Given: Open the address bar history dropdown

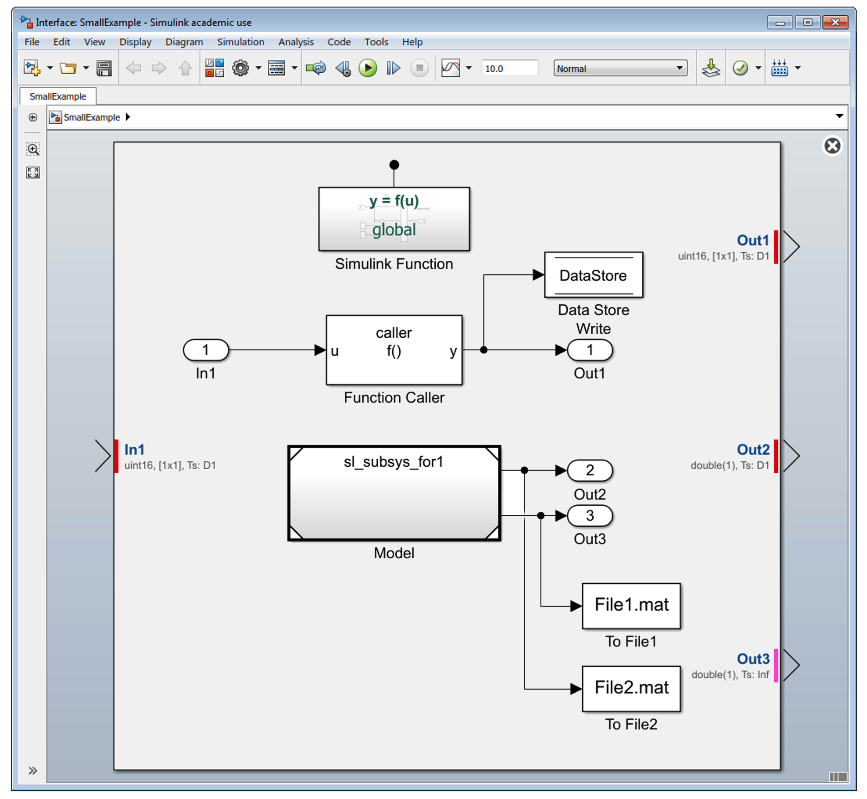Looking at the screenshot, I should (x=839, y=116).
